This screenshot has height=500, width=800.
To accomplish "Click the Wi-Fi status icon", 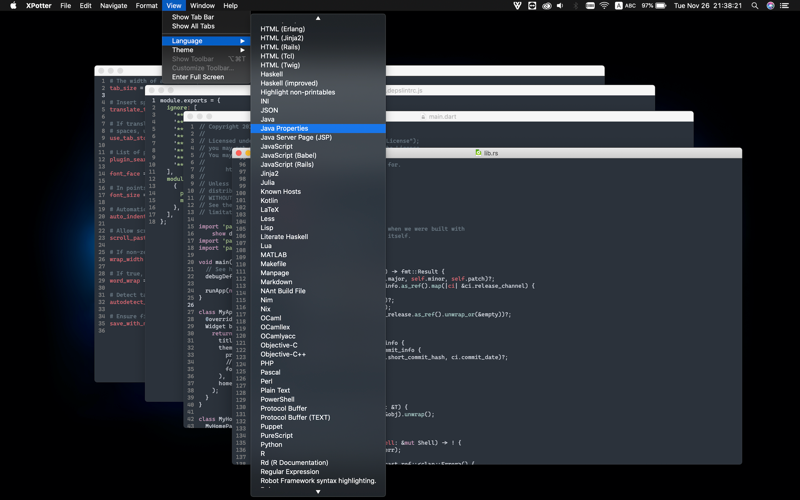I will [604, 6].
